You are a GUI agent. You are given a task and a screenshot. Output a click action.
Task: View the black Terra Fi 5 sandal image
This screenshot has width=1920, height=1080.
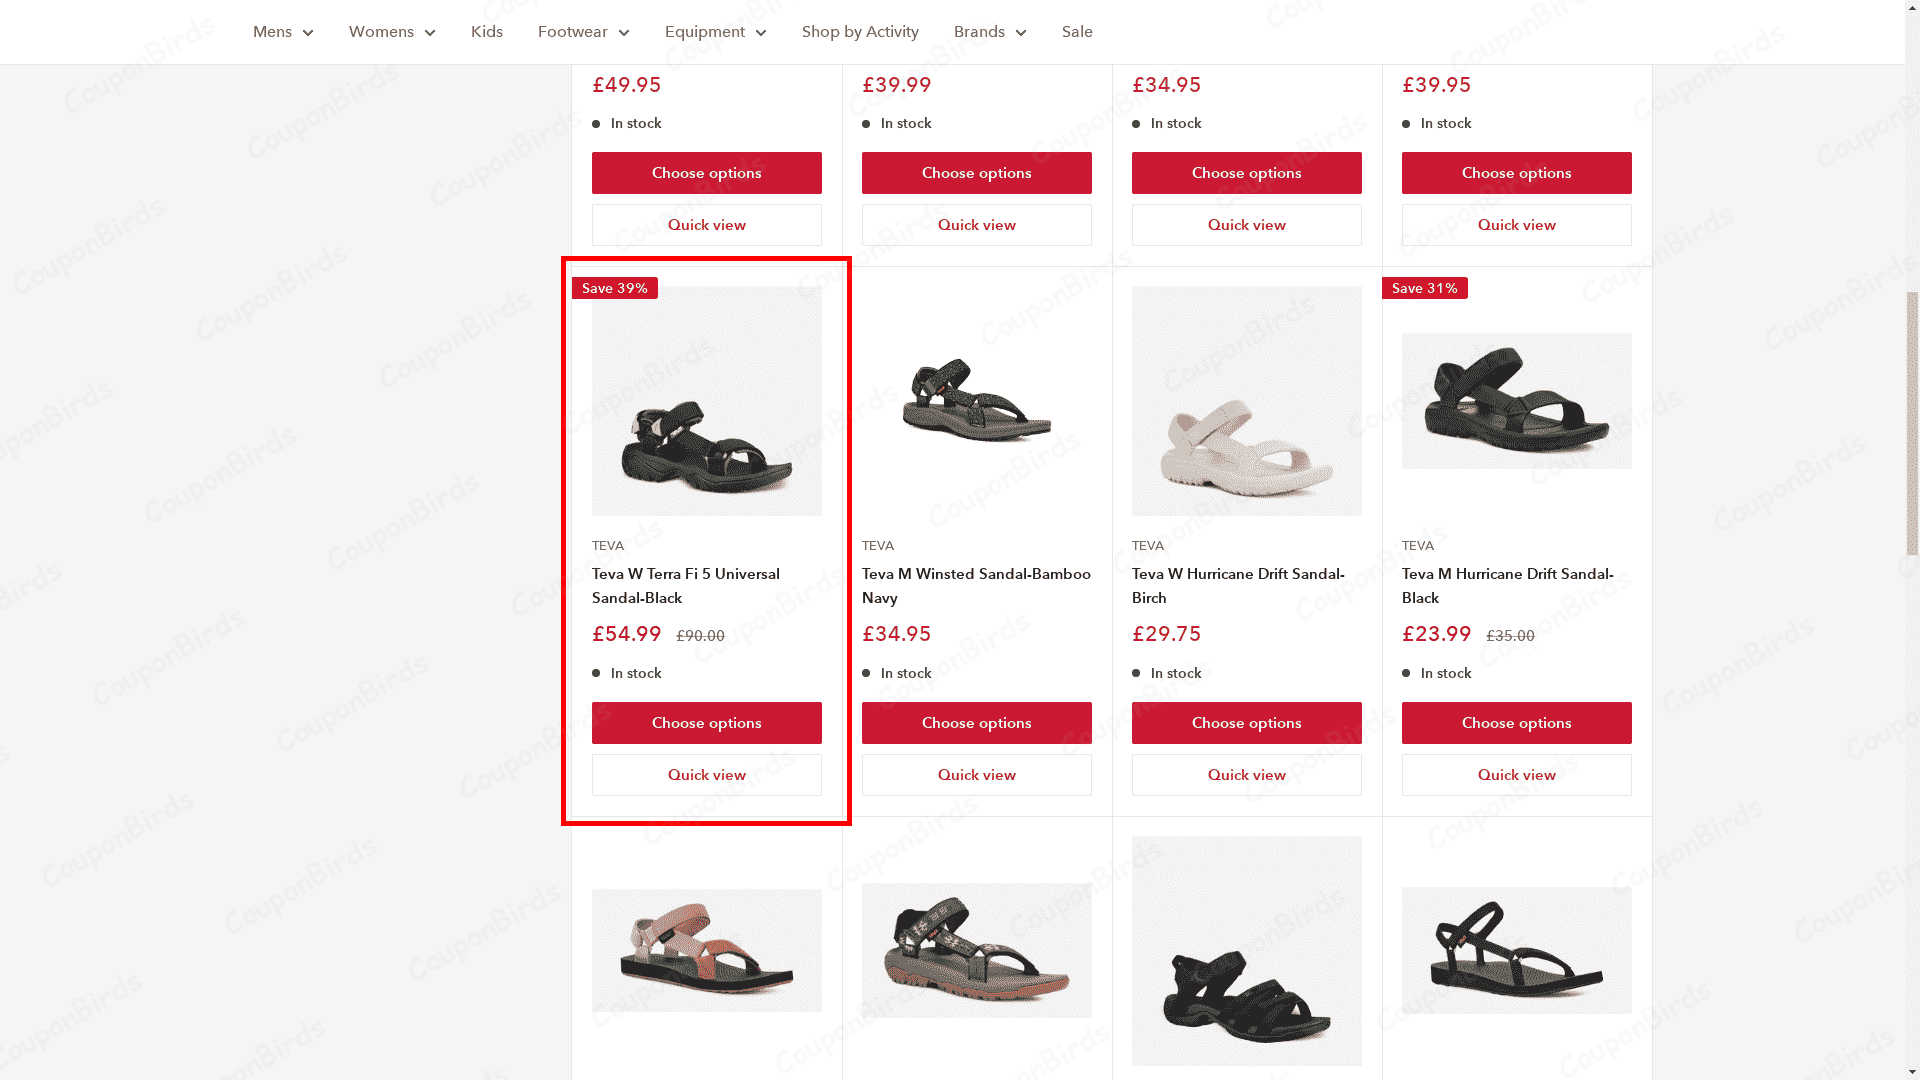[x=706, y=400]
